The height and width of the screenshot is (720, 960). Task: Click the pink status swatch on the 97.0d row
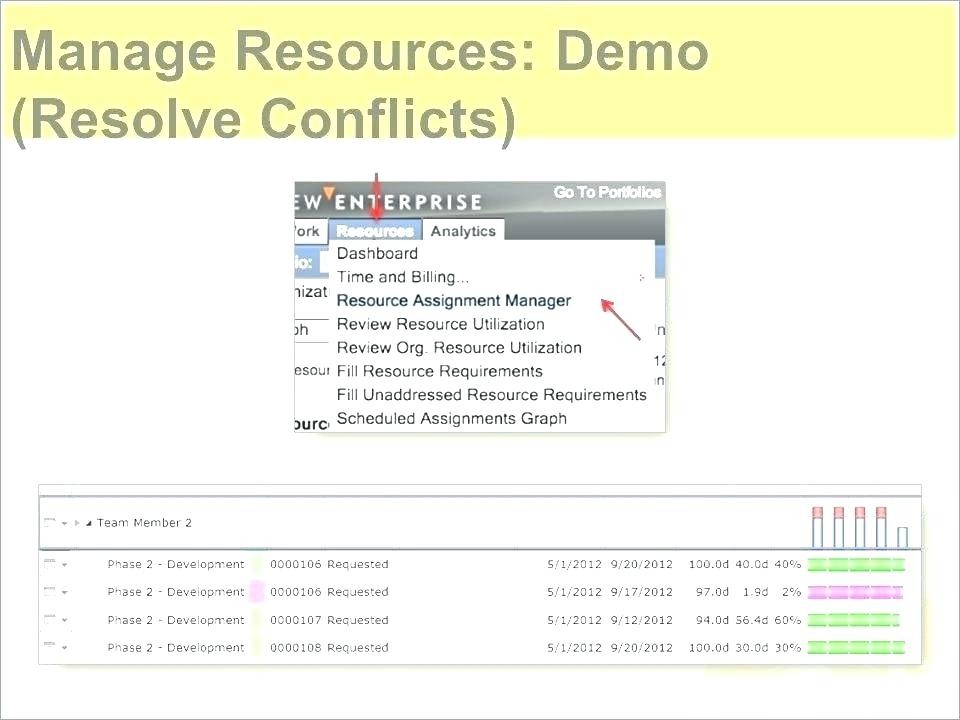point(256,592)
